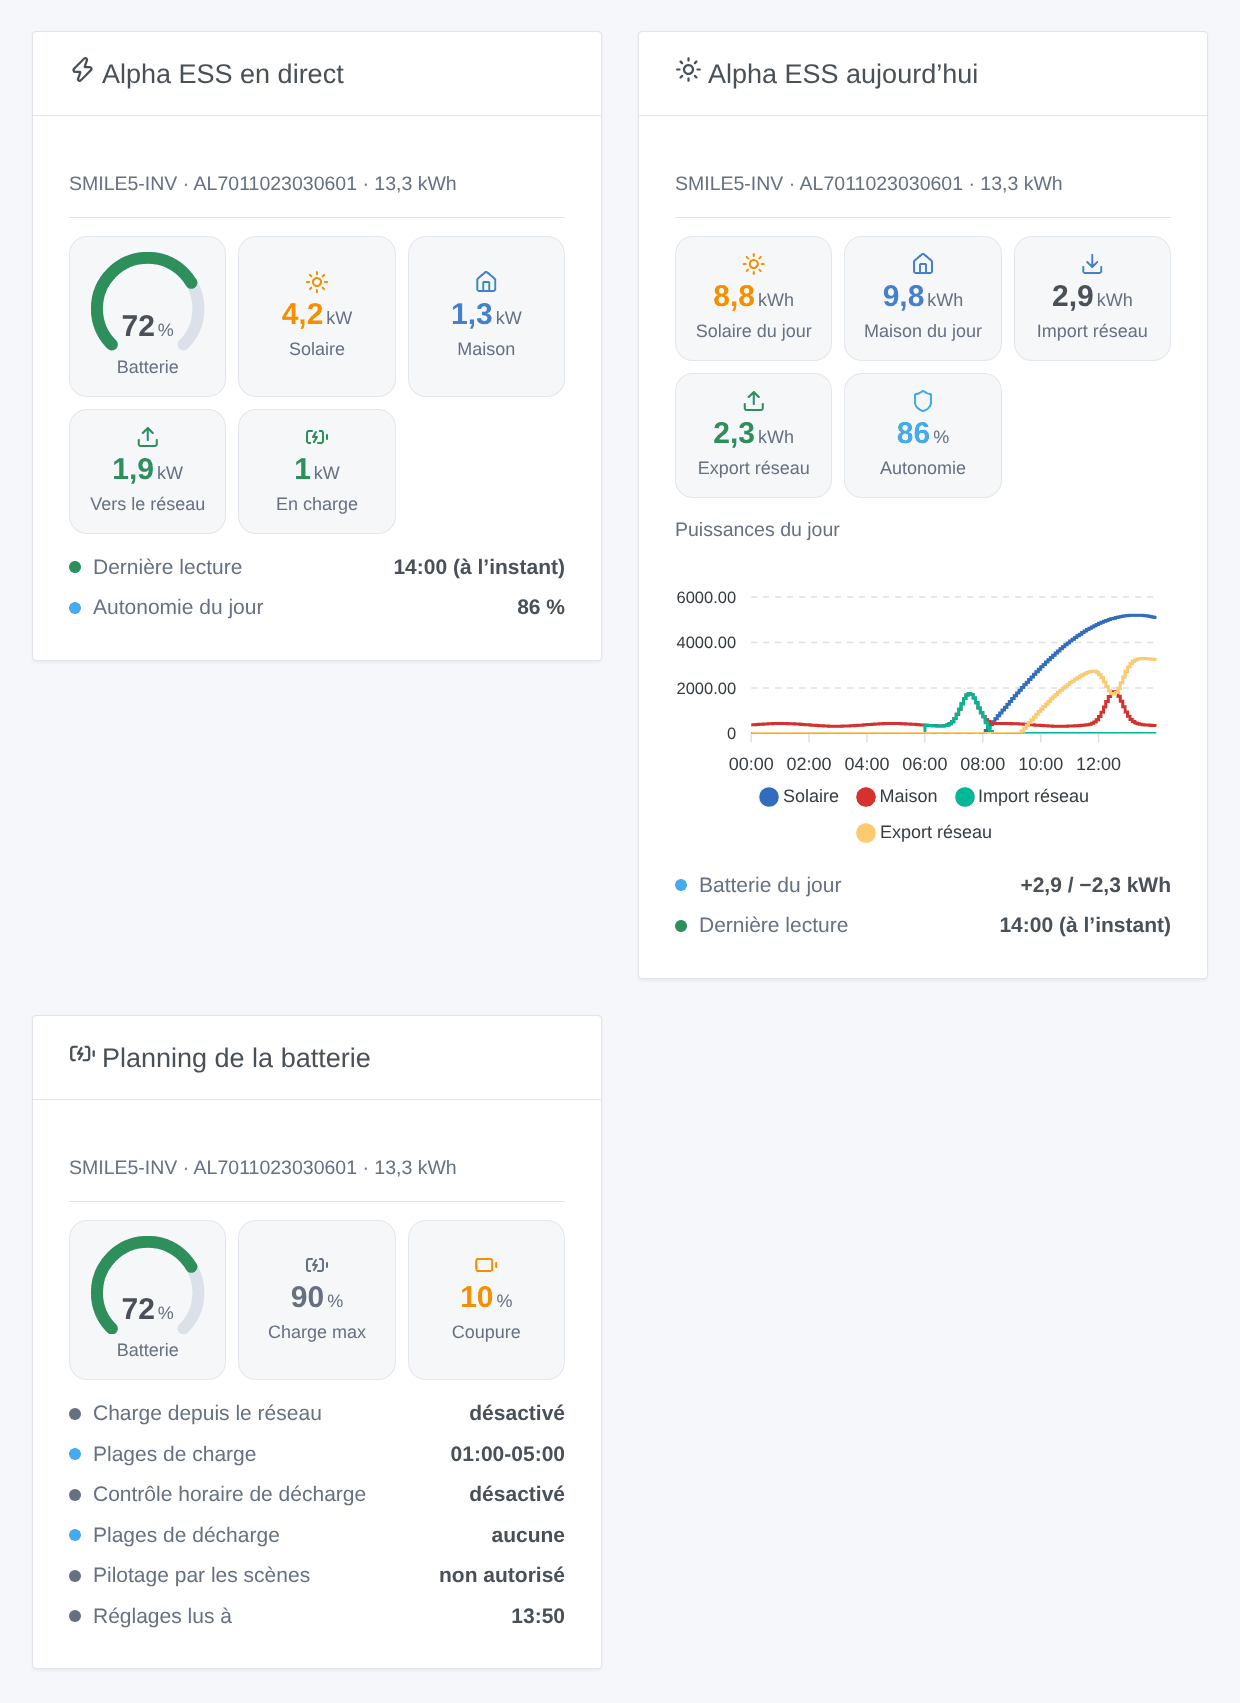The image size is (1240, 1703).
Task: Click the Autonomie du jour row
Action: point(317,607)
